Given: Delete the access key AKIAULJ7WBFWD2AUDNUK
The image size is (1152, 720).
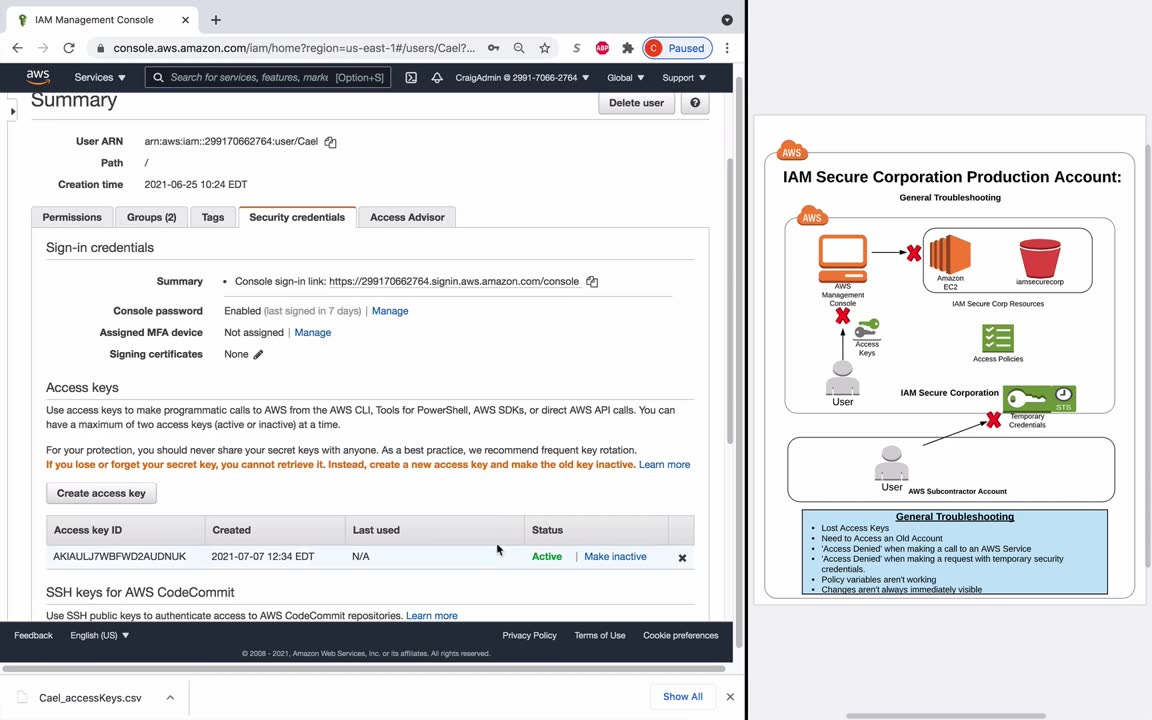Looking at the screenshot, I should (x=682, y=558).
